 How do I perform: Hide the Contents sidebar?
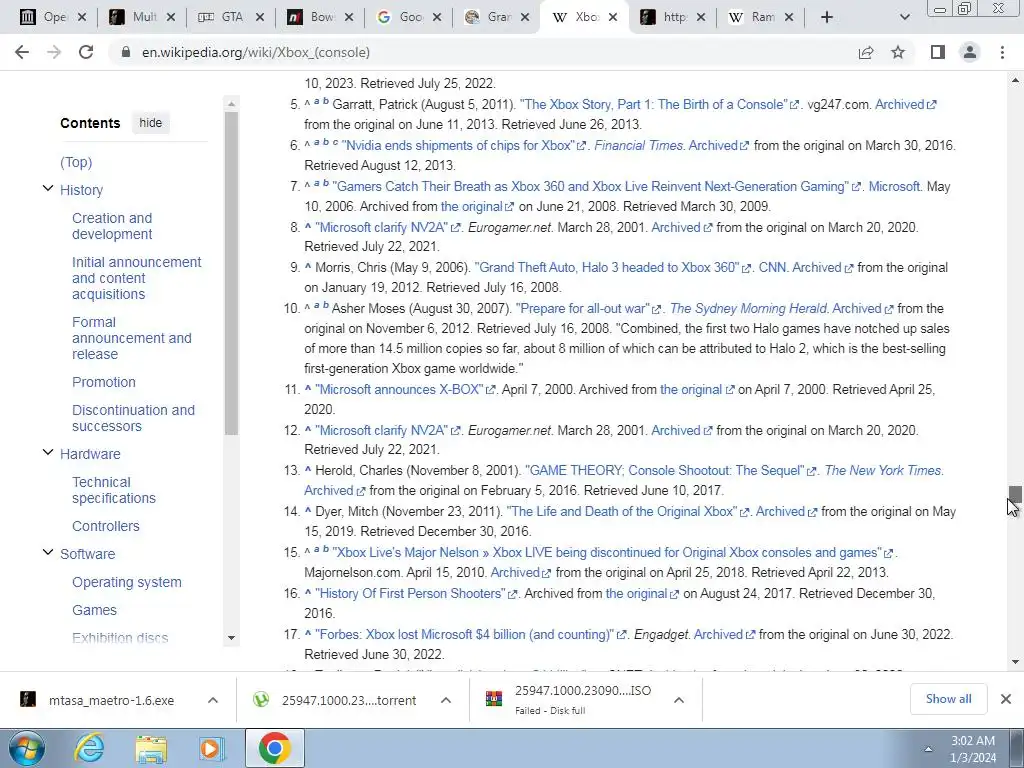pos(150,123)
